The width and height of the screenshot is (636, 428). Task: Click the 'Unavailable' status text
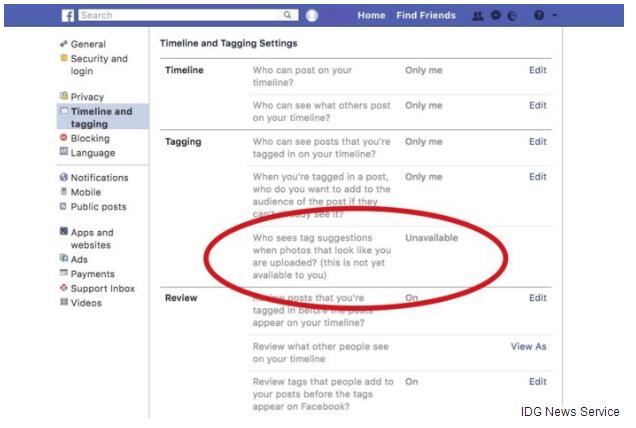(431, 238)
